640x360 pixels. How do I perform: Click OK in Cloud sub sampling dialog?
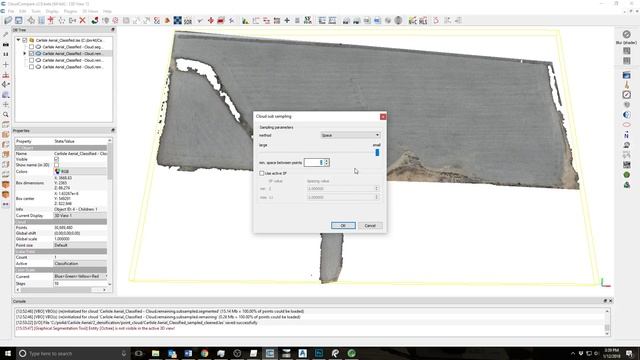point(343,226)
